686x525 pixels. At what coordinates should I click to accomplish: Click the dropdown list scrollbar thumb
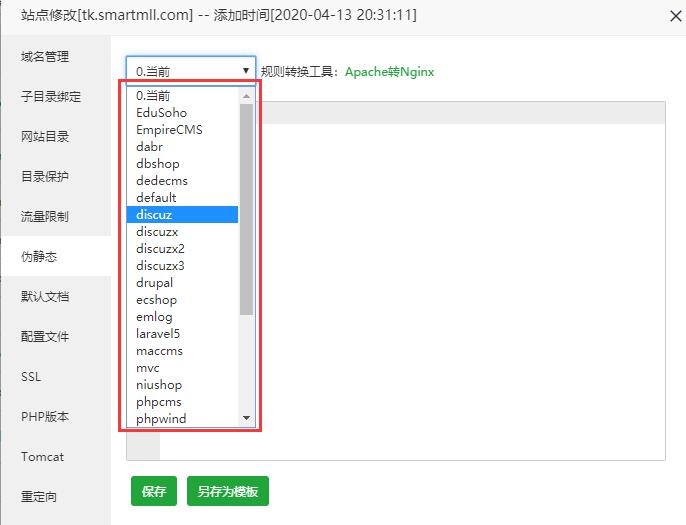(x=246, y=208)
